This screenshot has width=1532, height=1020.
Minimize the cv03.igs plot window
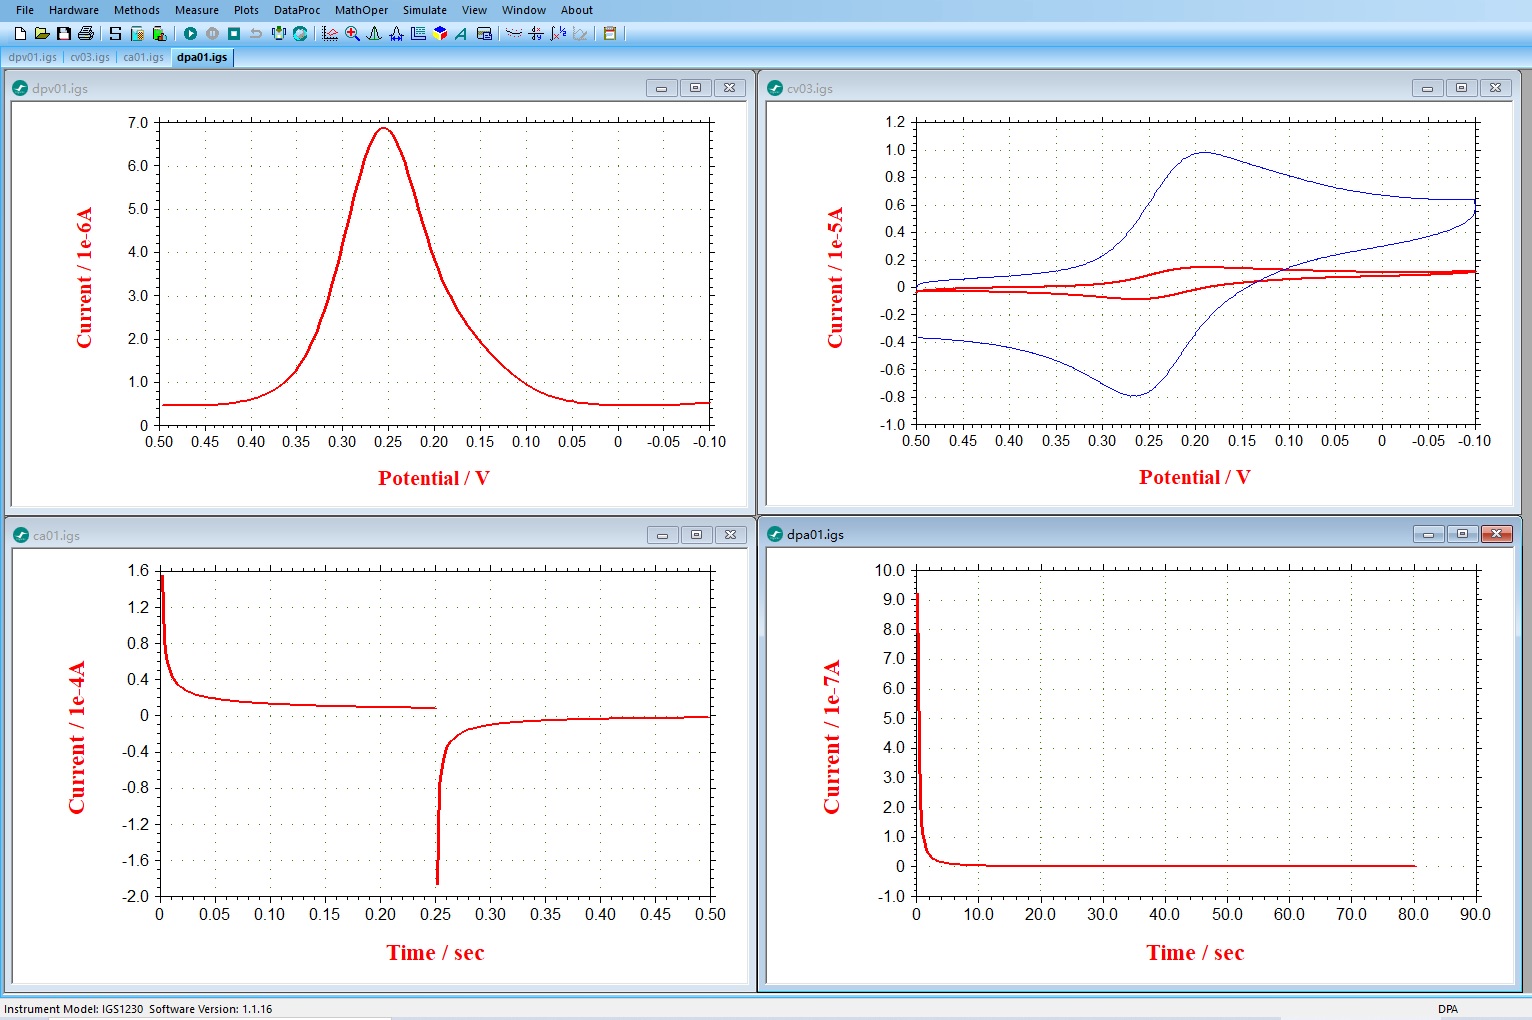pyautogui.click(x=1427, y=88)
